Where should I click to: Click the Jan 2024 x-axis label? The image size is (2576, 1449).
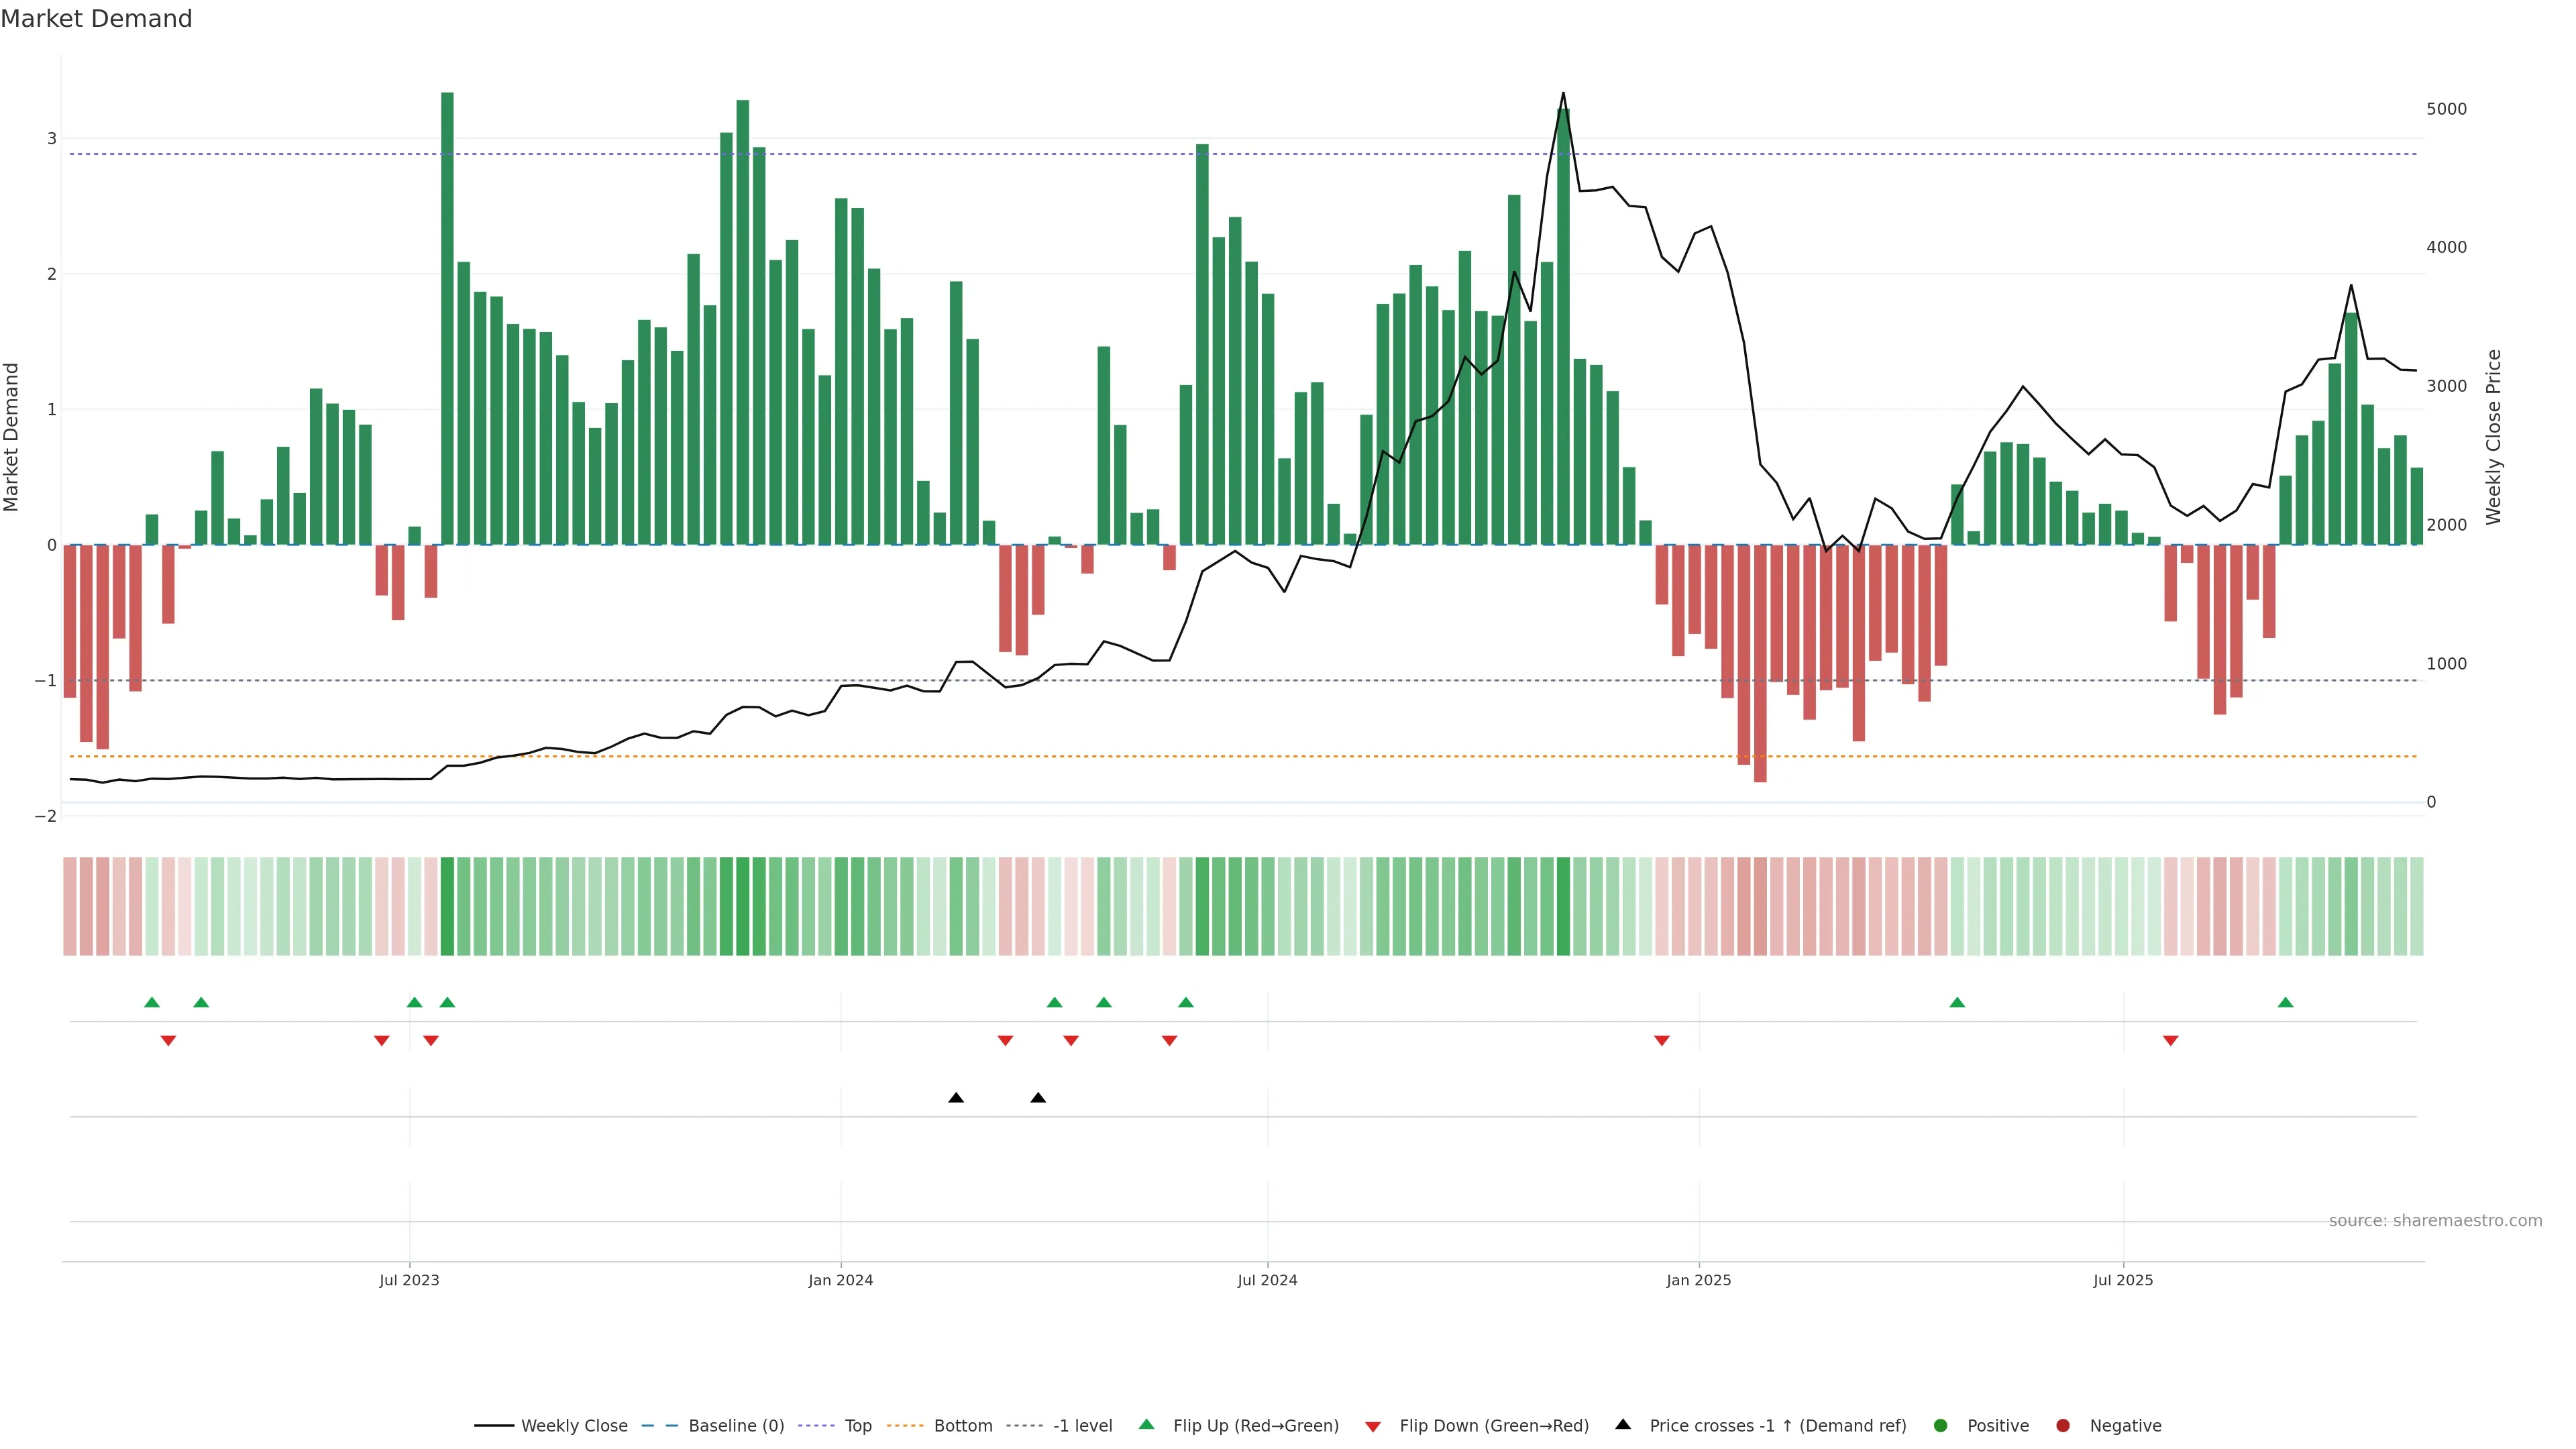[840, 1280]
